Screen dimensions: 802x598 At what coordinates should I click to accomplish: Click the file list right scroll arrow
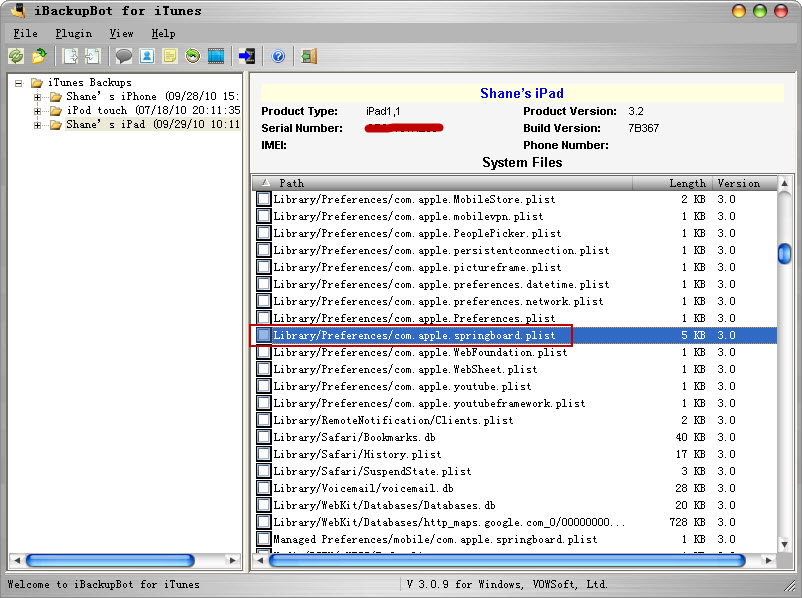pos(769,560)
